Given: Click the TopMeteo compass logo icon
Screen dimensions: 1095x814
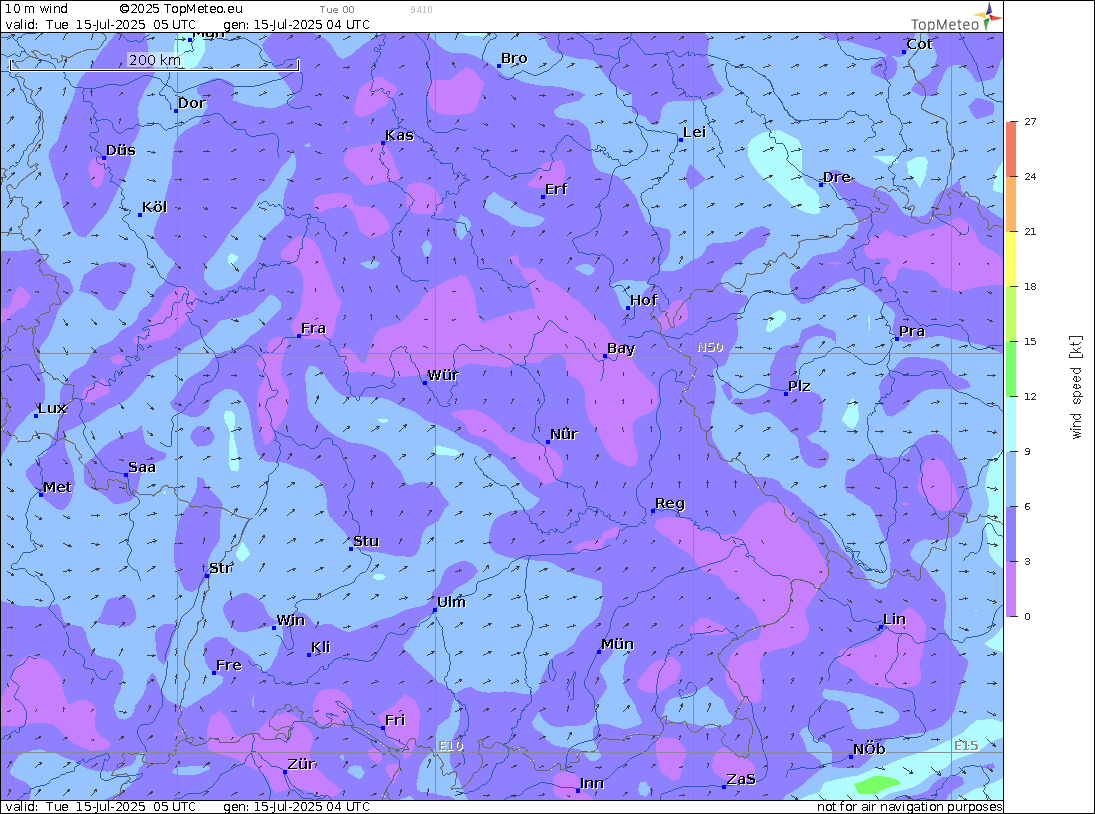Looking at the screenshot, I should point(990,16).
